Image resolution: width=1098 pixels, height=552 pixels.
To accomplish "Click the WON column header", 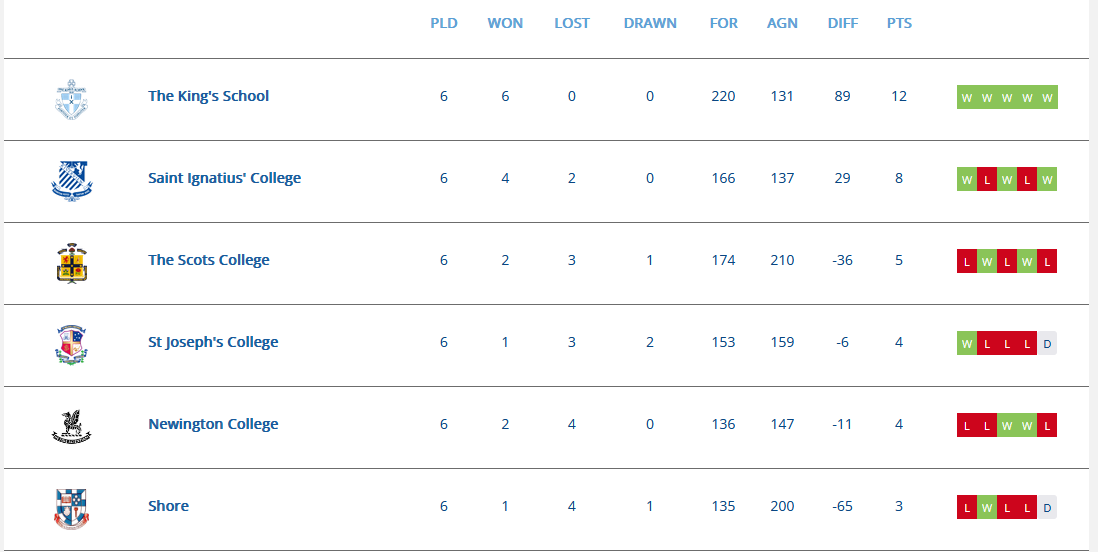I will (x=505, y=23).
